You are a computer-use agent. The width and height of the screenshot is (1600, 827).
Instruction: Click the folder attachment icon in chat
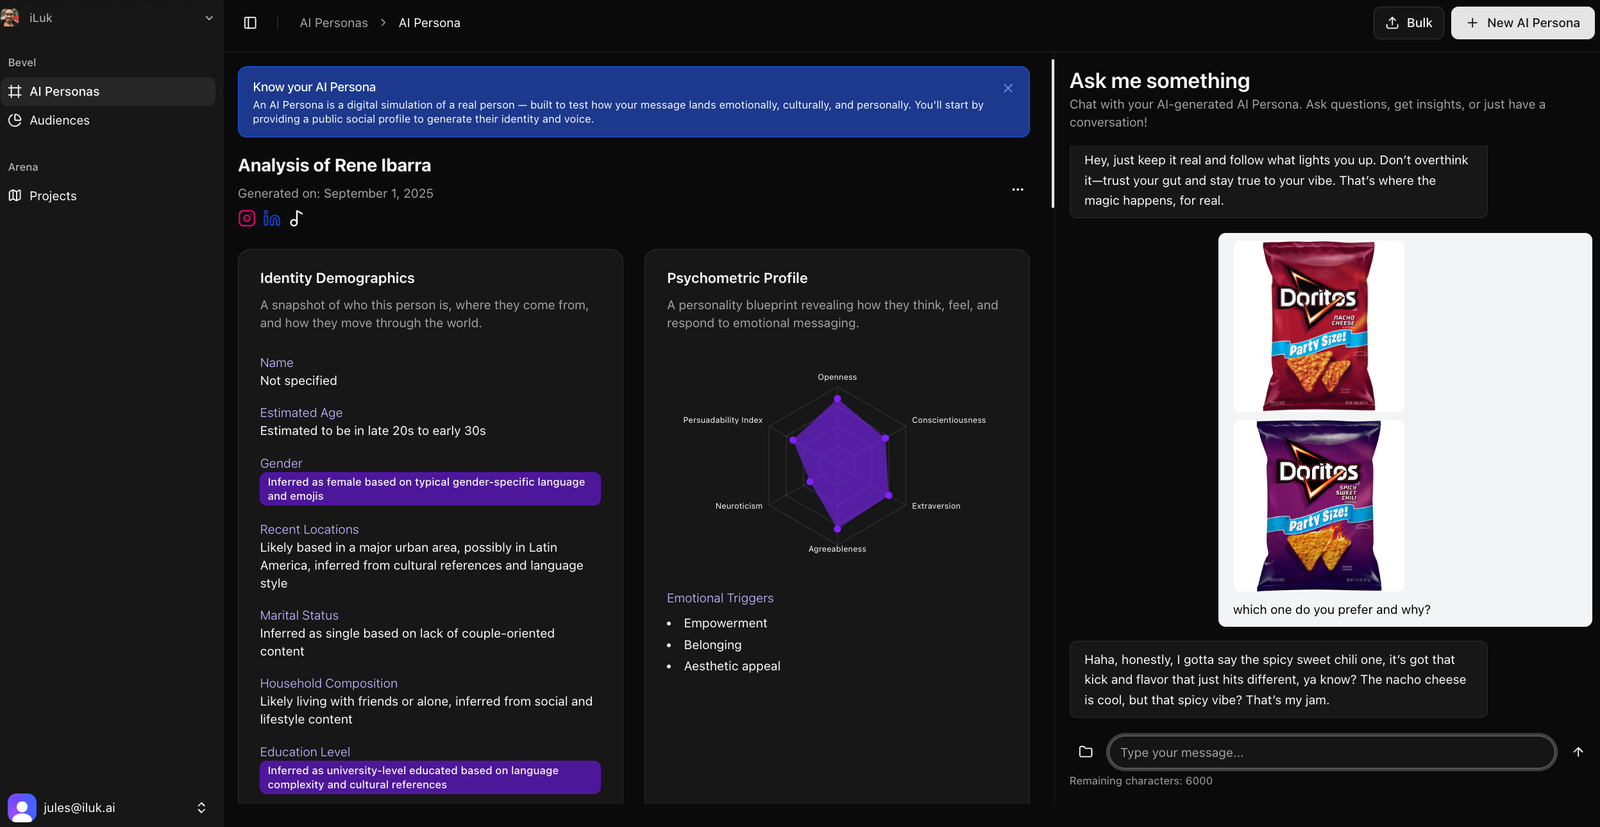click(x=1085, y=752)
